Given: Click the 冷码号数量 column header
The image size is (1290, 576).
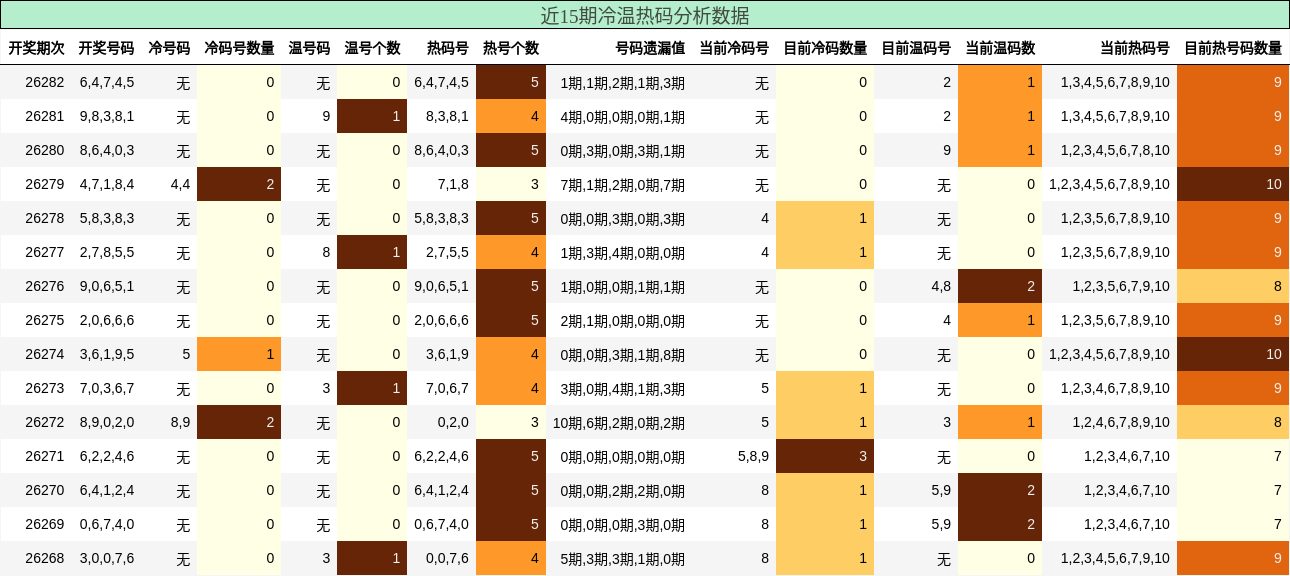Looking at the screenshot, I should [x=239, y=48].
